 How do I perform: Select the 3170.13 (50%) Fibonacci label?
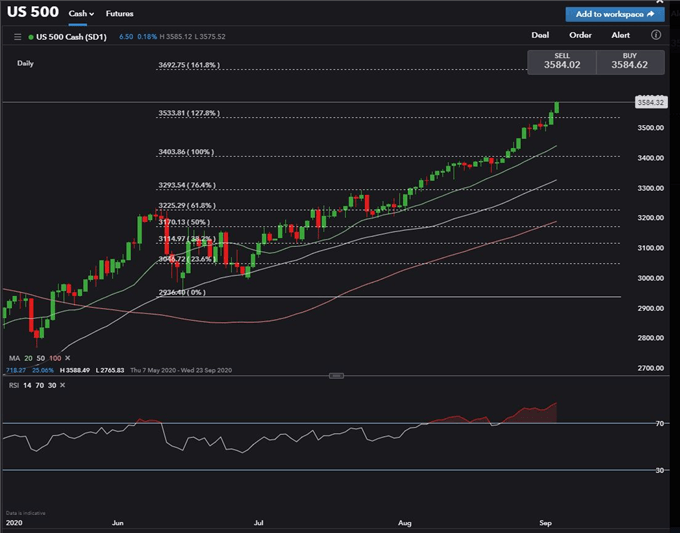pyautogui.click(x=184, y=222)
